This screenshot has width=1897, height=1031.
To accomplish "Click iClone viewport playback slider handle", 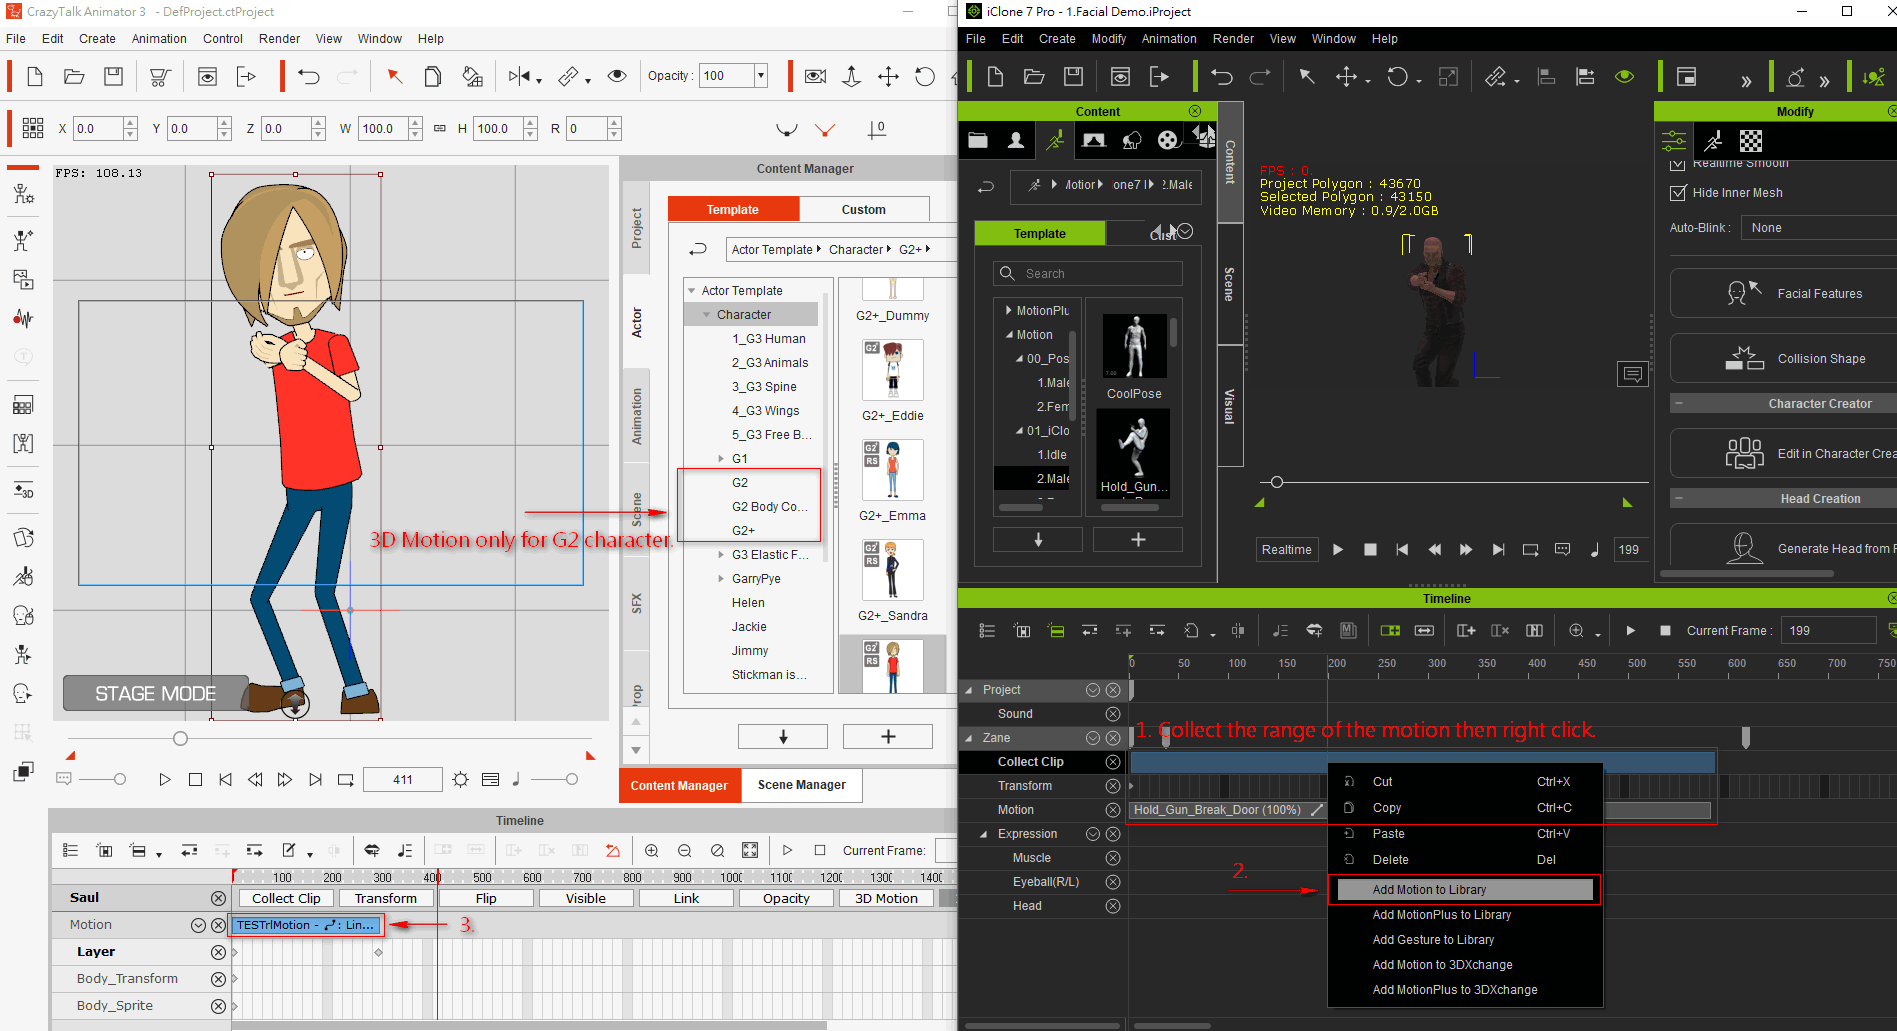I will 1276,482.
